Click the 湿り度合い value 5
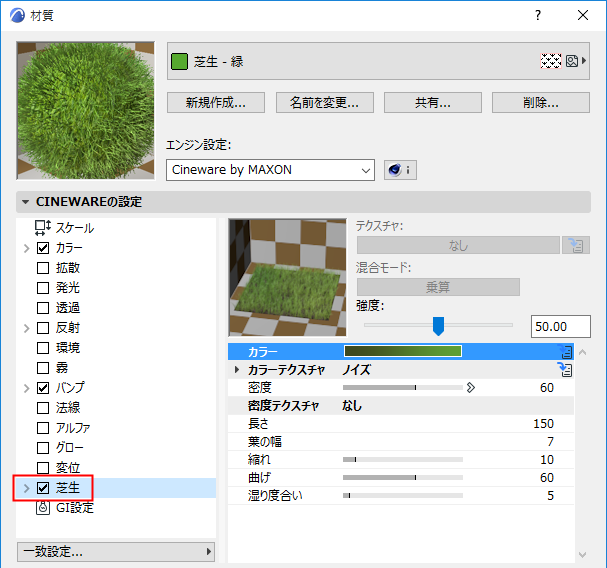The image size is (607, 568). coord(550,496)
